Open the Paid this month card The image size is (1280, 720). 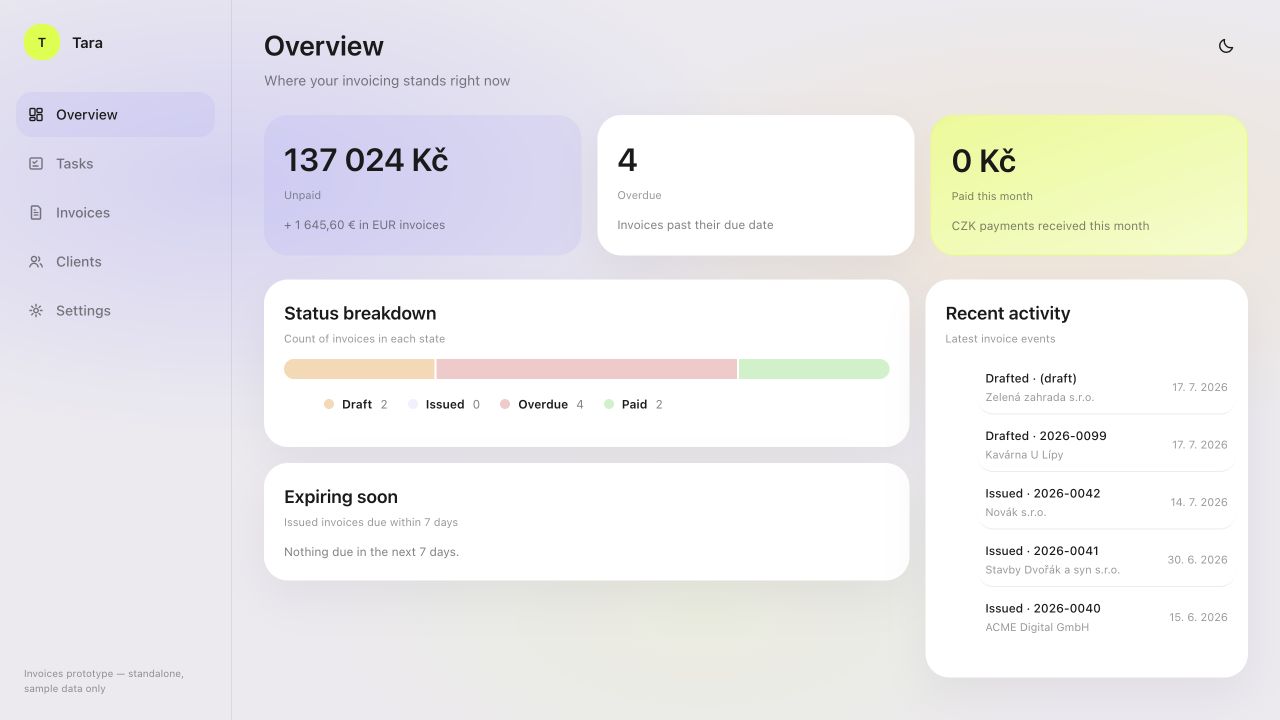(x=1089, y=185)
